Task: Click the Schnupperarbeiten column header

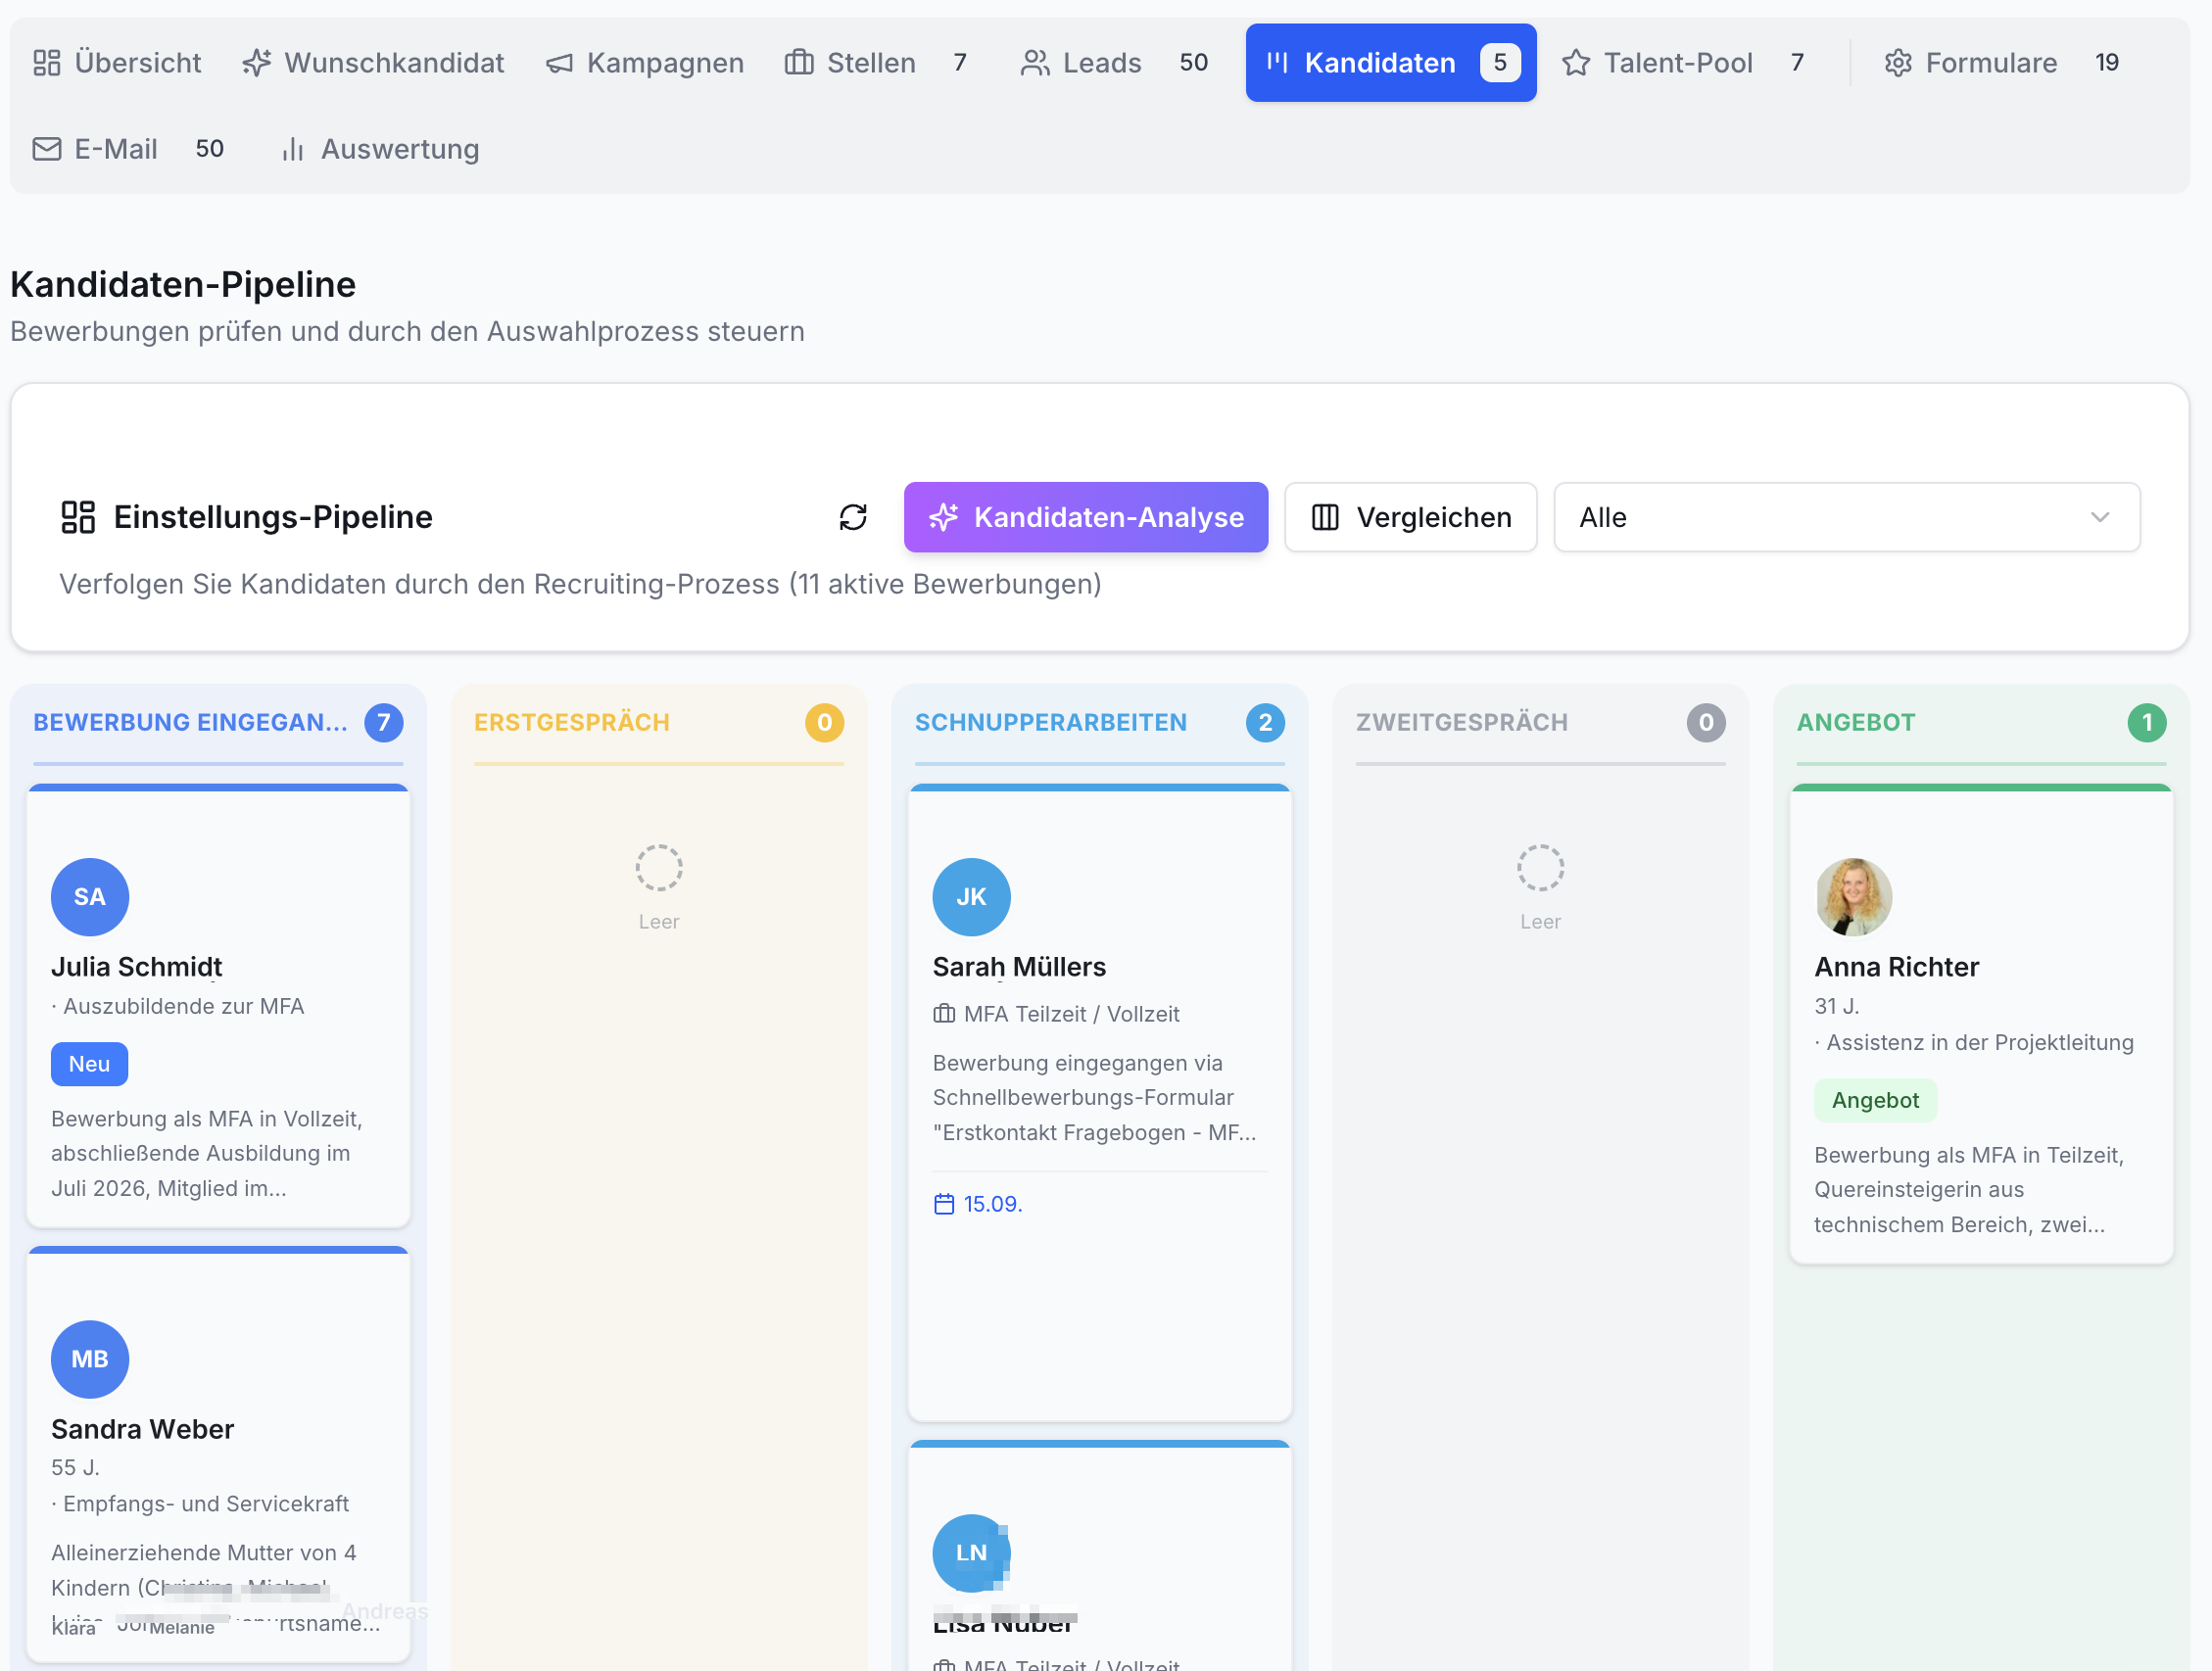Action: pos(1051,722)
